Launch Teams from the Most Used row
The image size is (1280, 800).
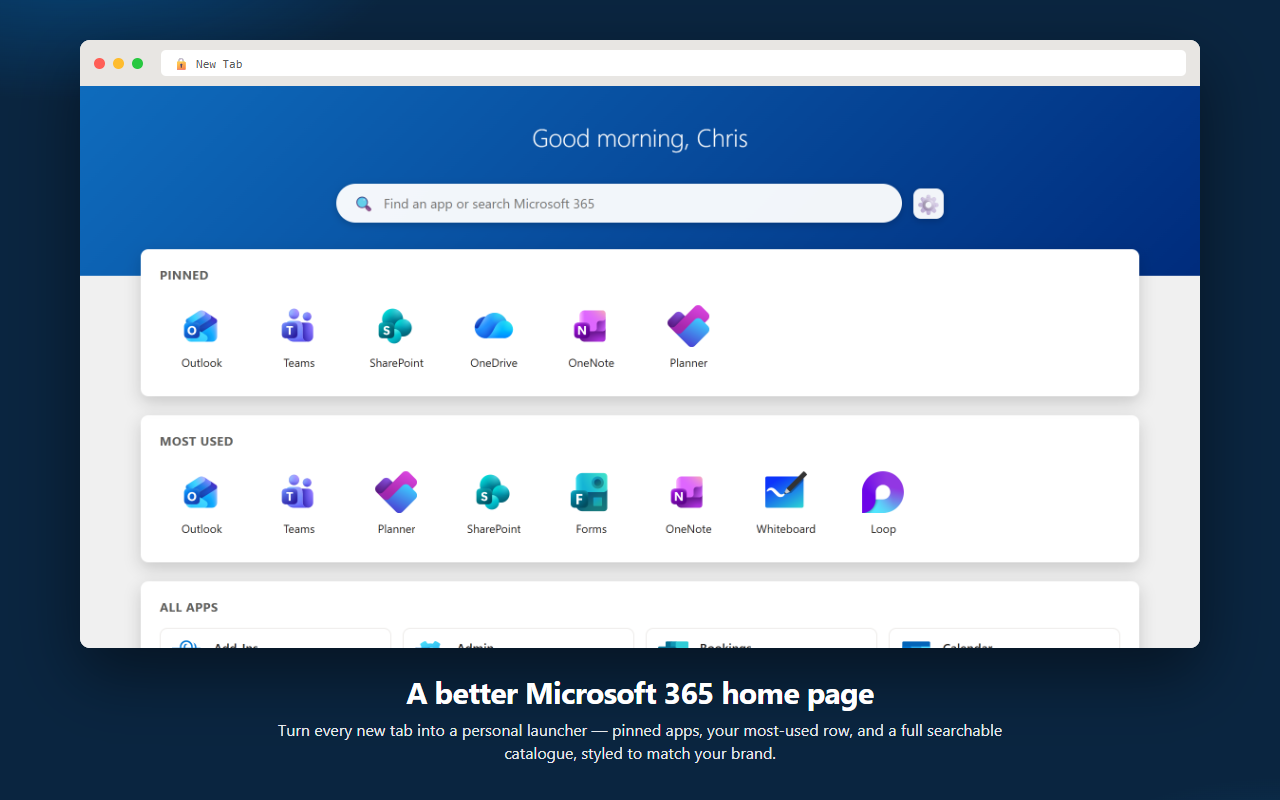pos(299,503)
